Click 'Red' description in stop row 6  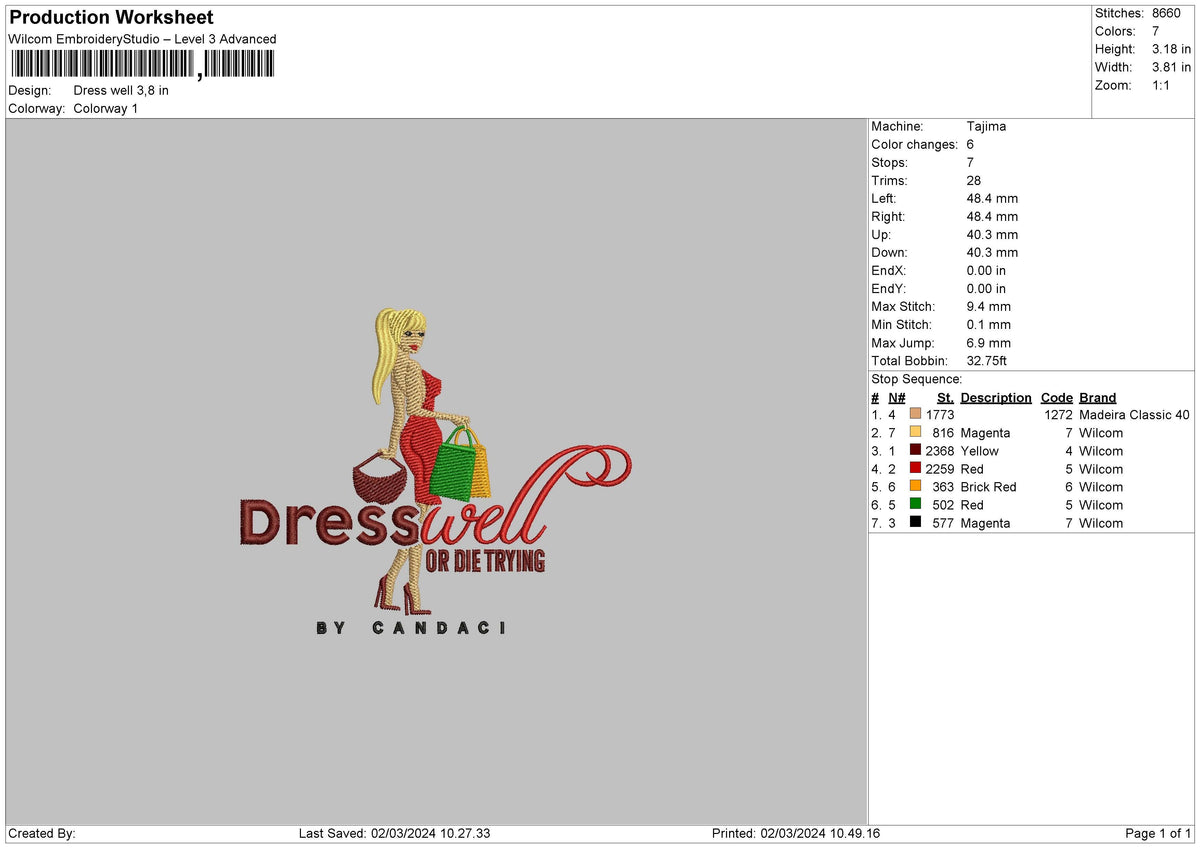(x=972, y=504)
